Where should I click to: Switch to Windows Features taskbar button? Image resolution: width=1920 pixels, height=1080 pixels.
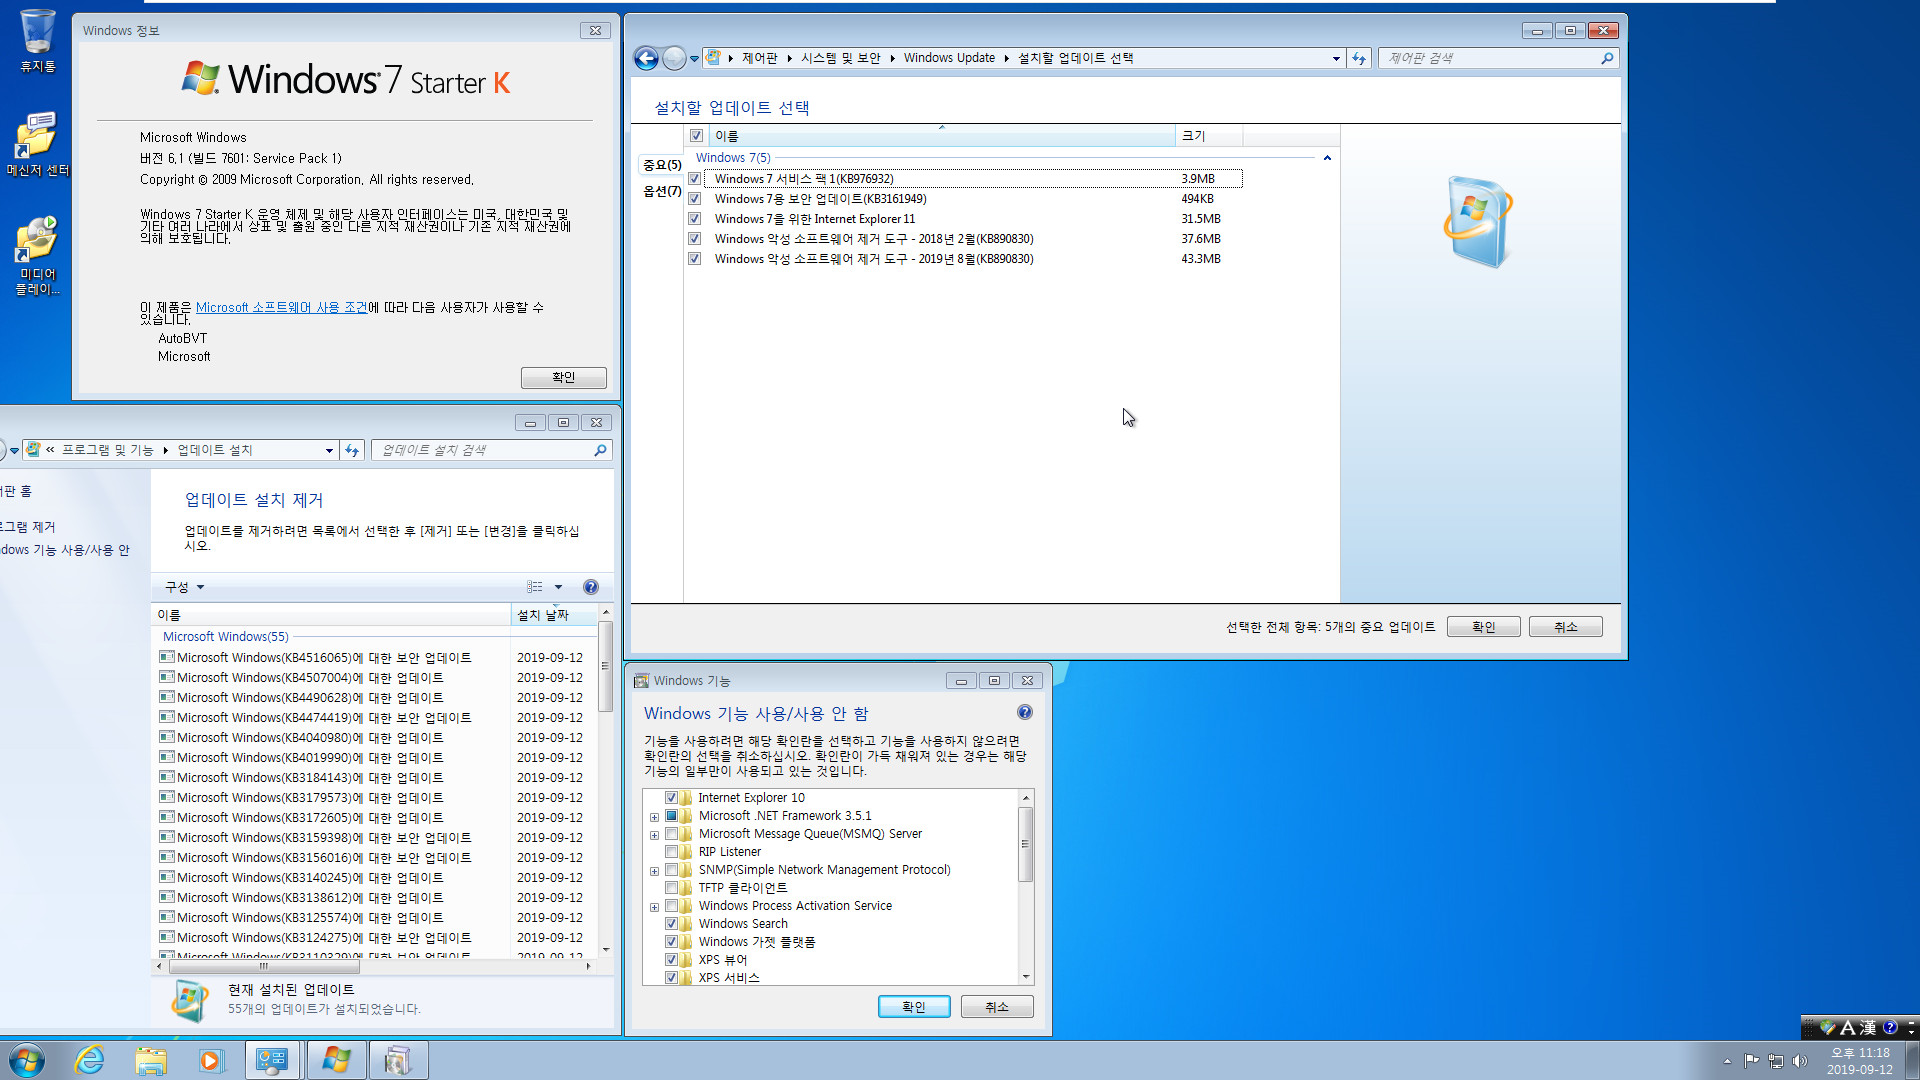pyautogui.click(x=398, y=1060)
